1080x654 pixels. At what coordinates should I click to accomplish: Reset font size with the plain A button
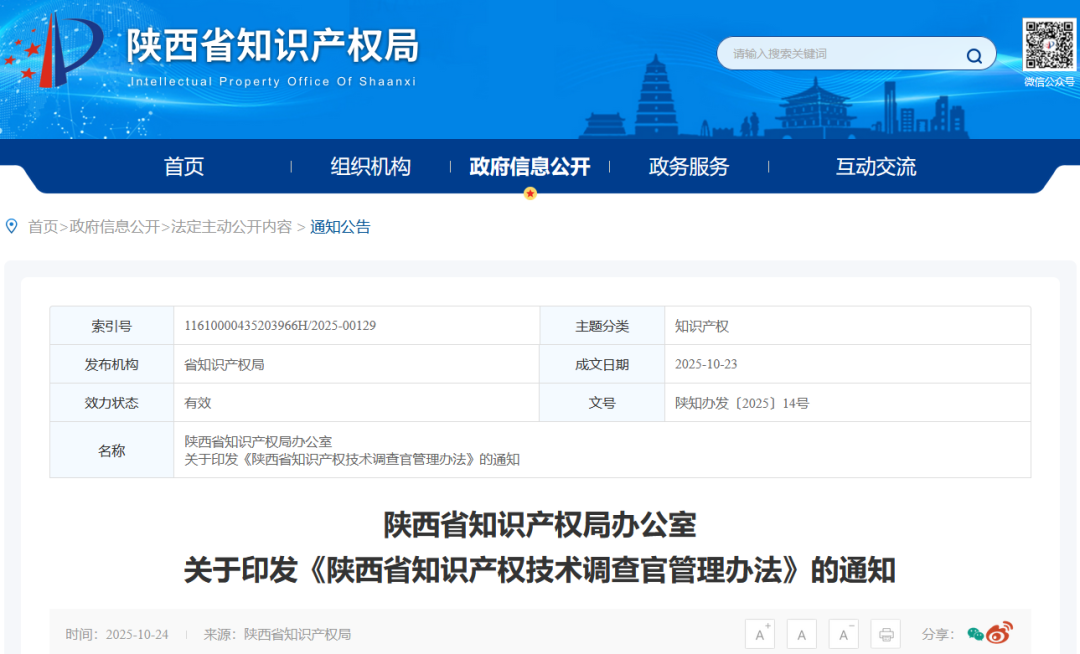coord(801,634)
